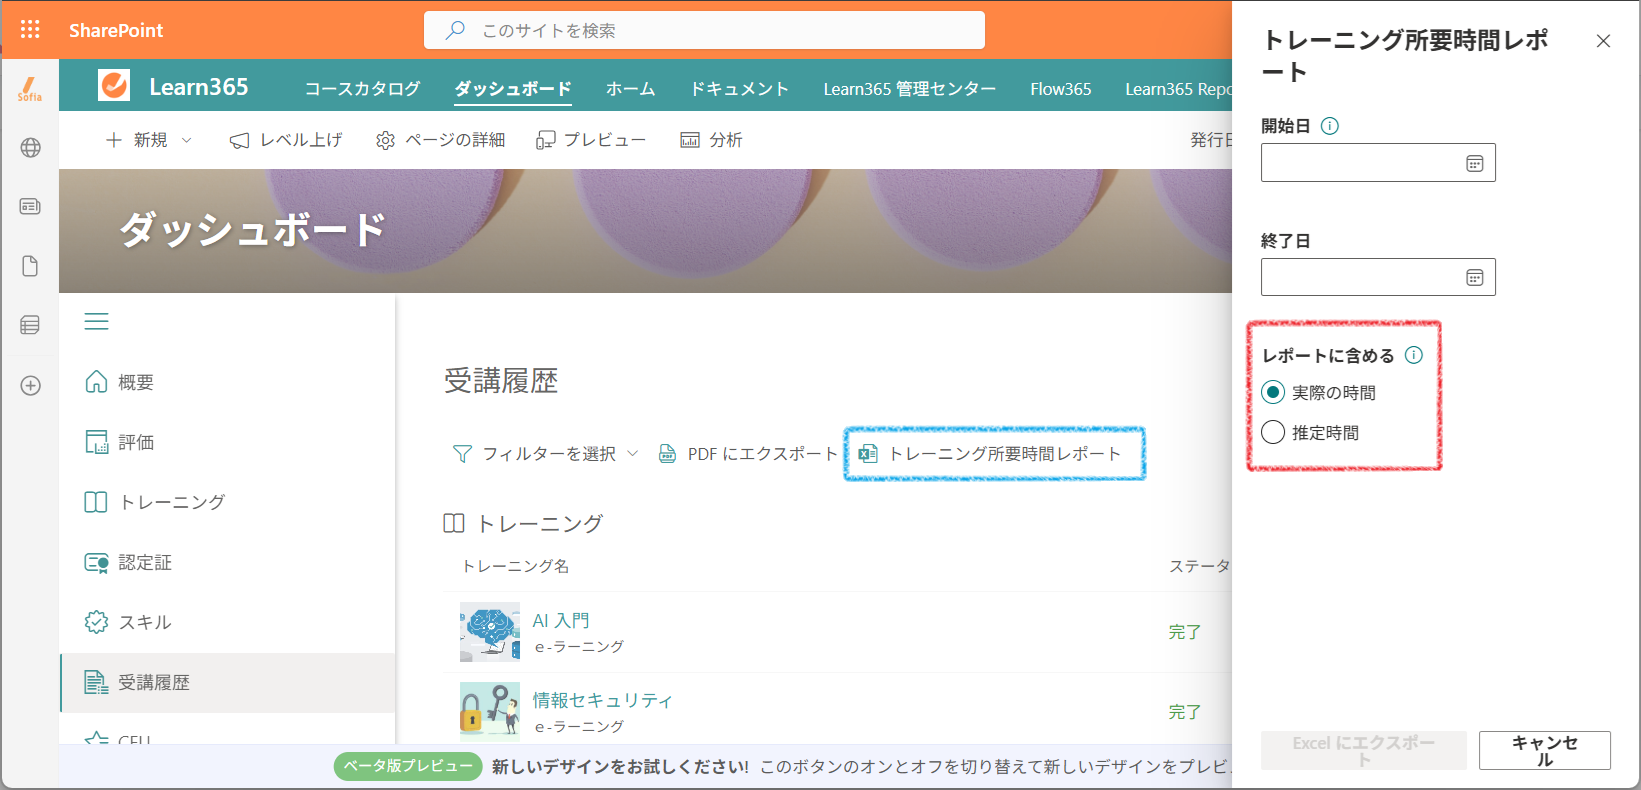Viewport: 1641px width, 790px height.
Task: Click the start date calendar icon
Action: [x=1474, y=163]
